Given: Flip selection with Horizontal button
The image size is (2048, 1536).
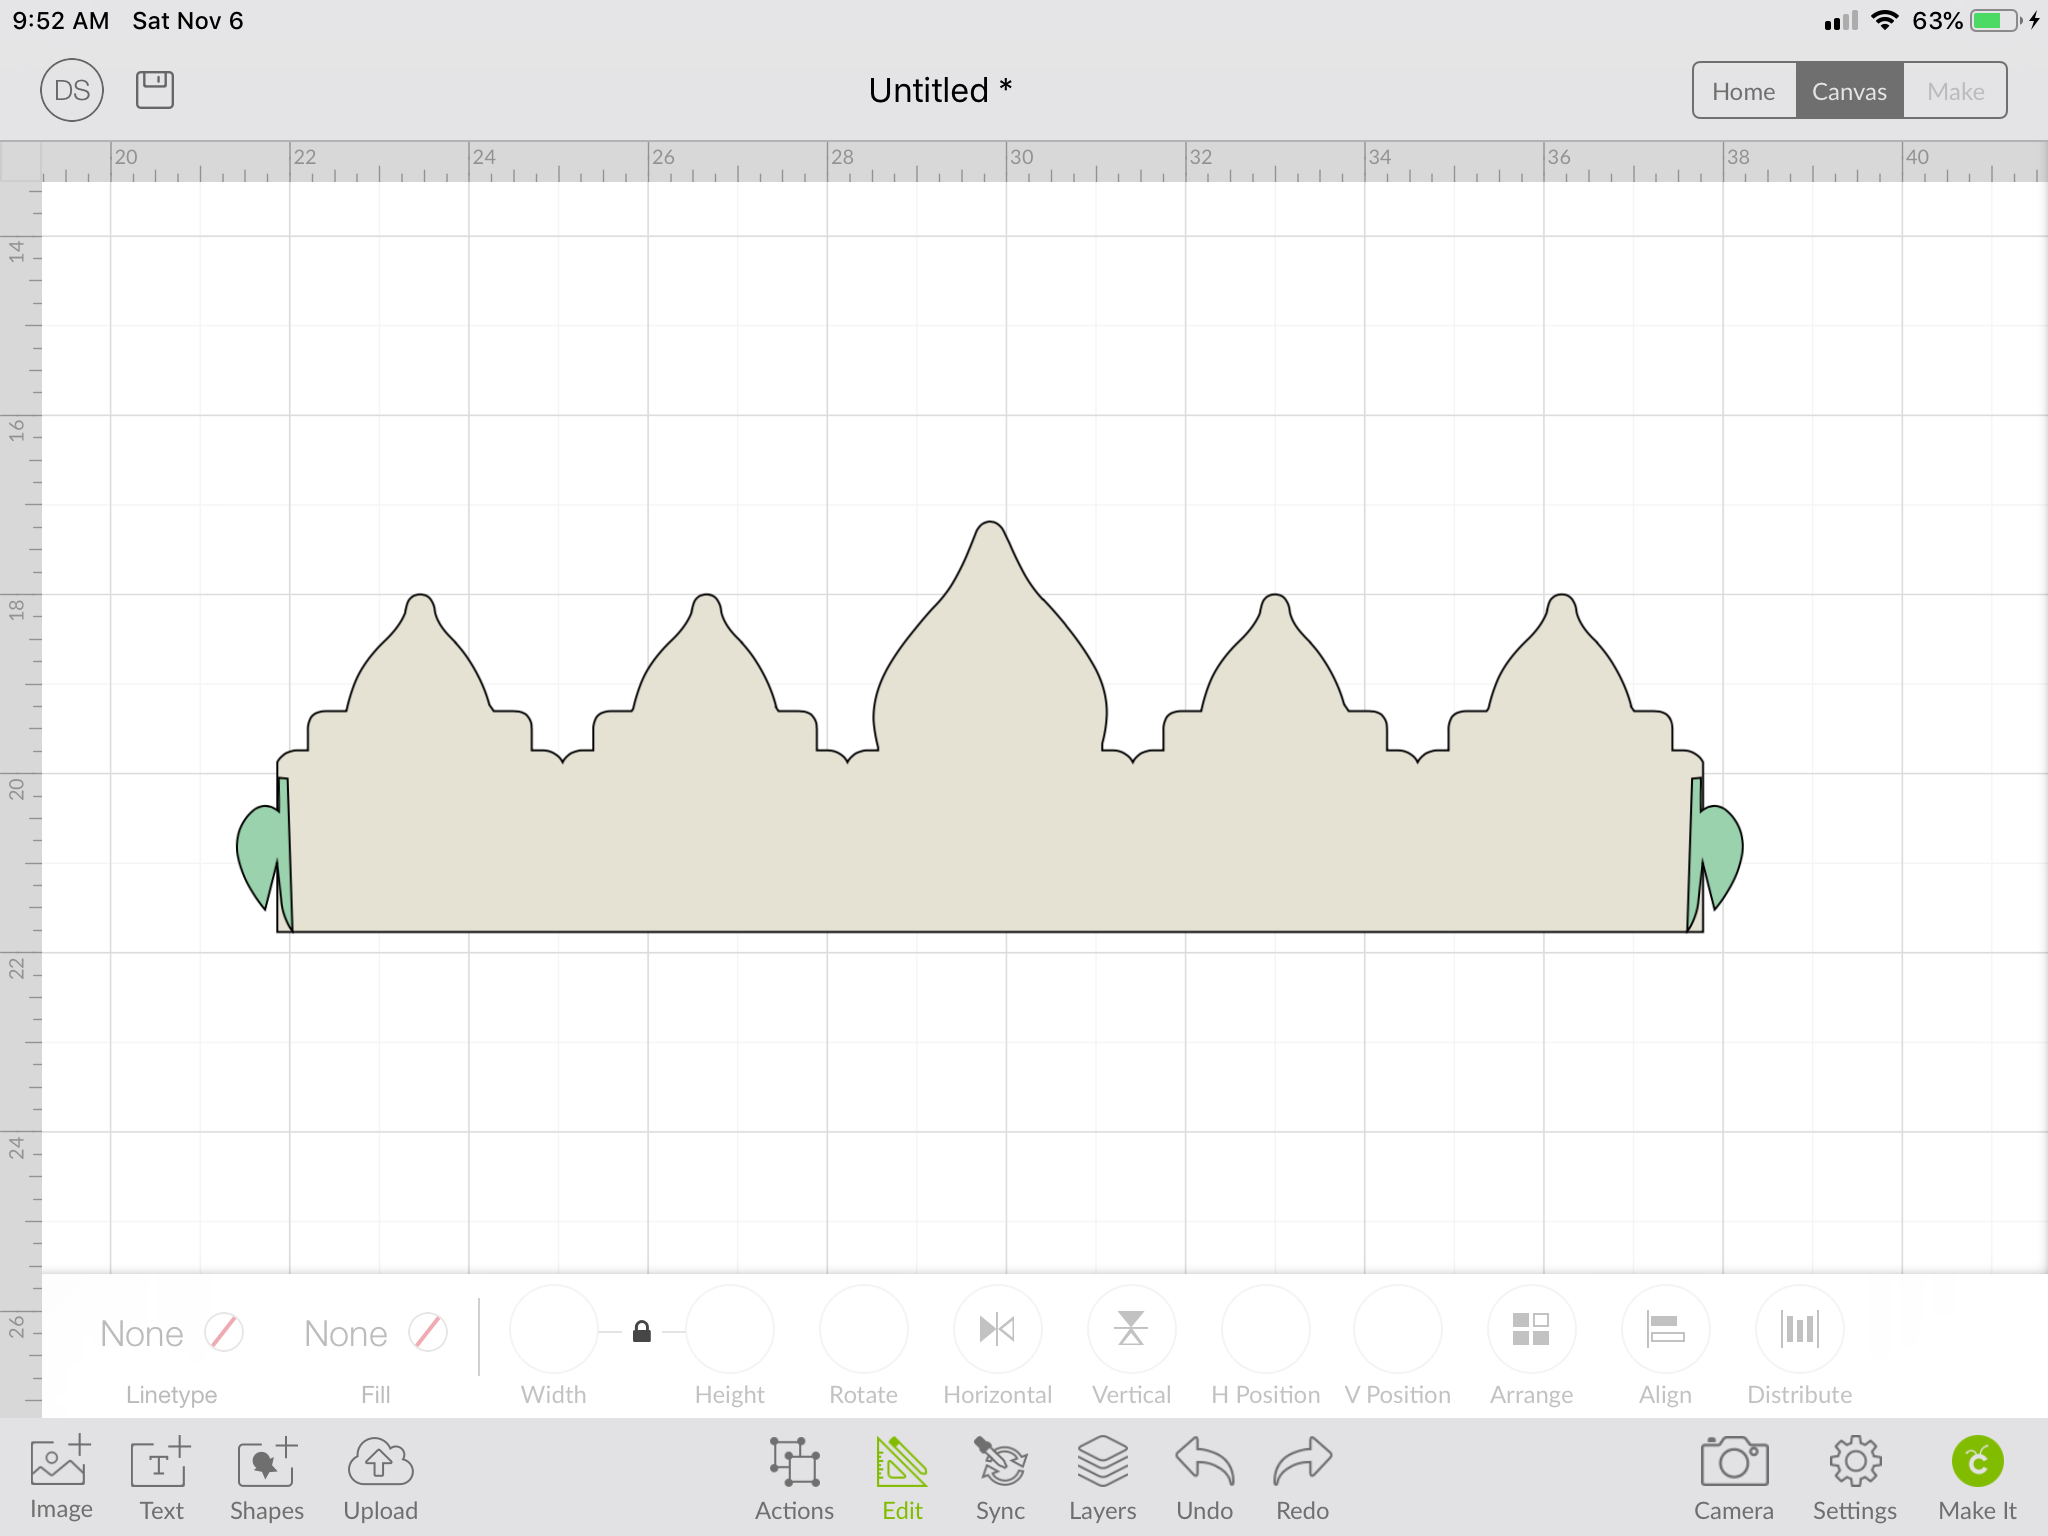Looking at the screenshot, I should click(997, 1330).
